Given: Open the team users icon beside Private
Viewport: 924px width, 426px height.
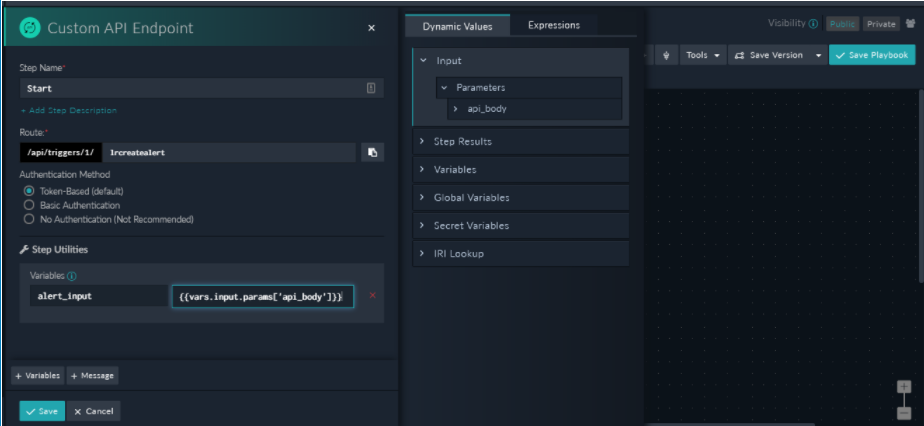Looking at the screenshot, I should click(910, 24).
